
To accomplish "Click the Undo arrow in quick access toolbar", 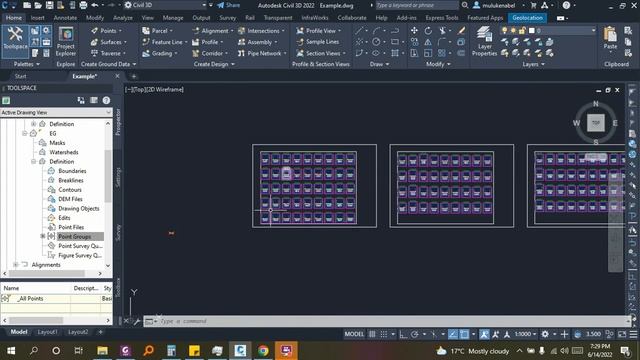I will (95, 5).
